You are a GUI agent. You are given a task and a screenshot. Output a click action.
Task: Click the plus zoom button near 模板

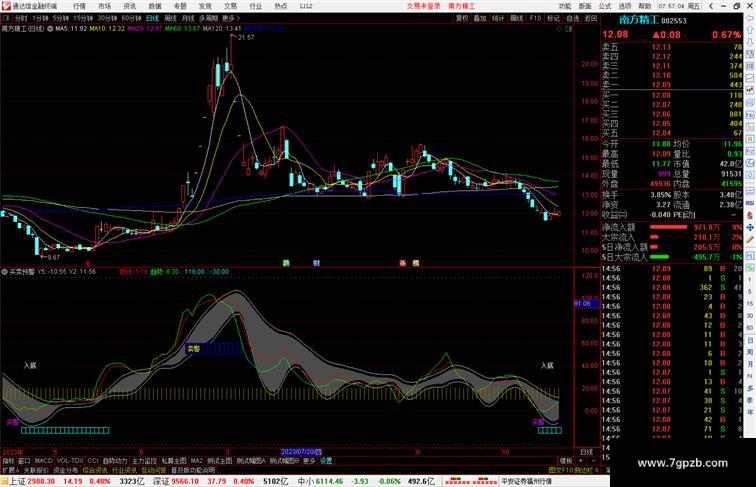point(580,461)
